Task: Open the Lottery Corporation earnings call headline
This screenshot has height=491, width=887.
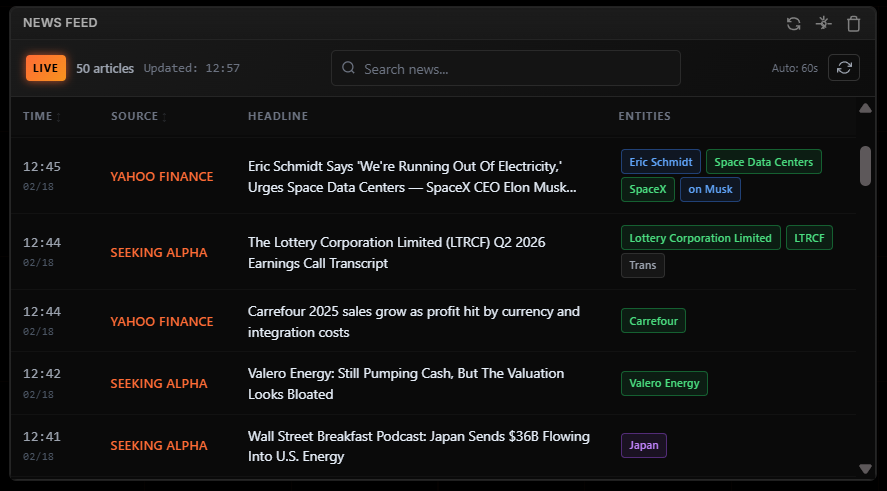Action: [x=397, y=252]
